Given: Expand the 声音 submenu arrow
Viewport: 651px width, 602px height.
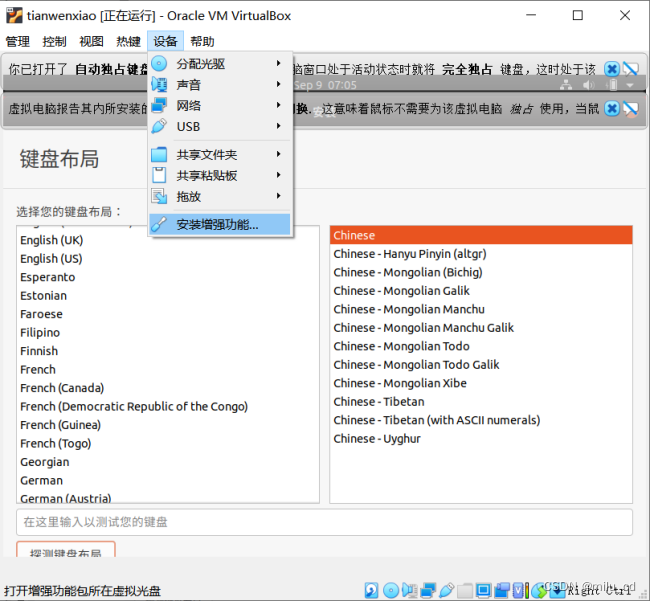Looking at the screenshot, I should pyautogui.click(x=279, y=84).
